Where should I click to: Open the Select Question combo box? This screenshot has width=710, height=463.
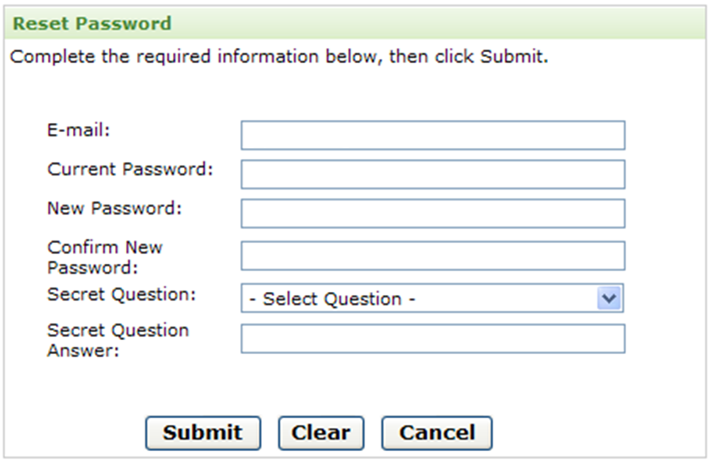(x=420, y=299)
